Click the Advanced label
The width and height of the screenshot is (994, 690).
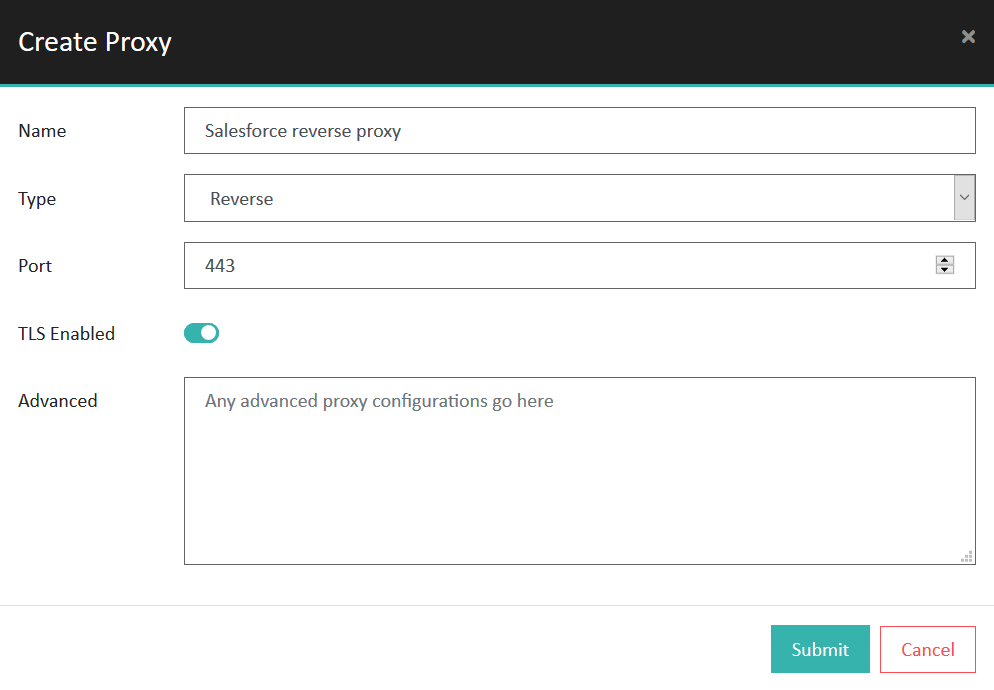(58, 401)
